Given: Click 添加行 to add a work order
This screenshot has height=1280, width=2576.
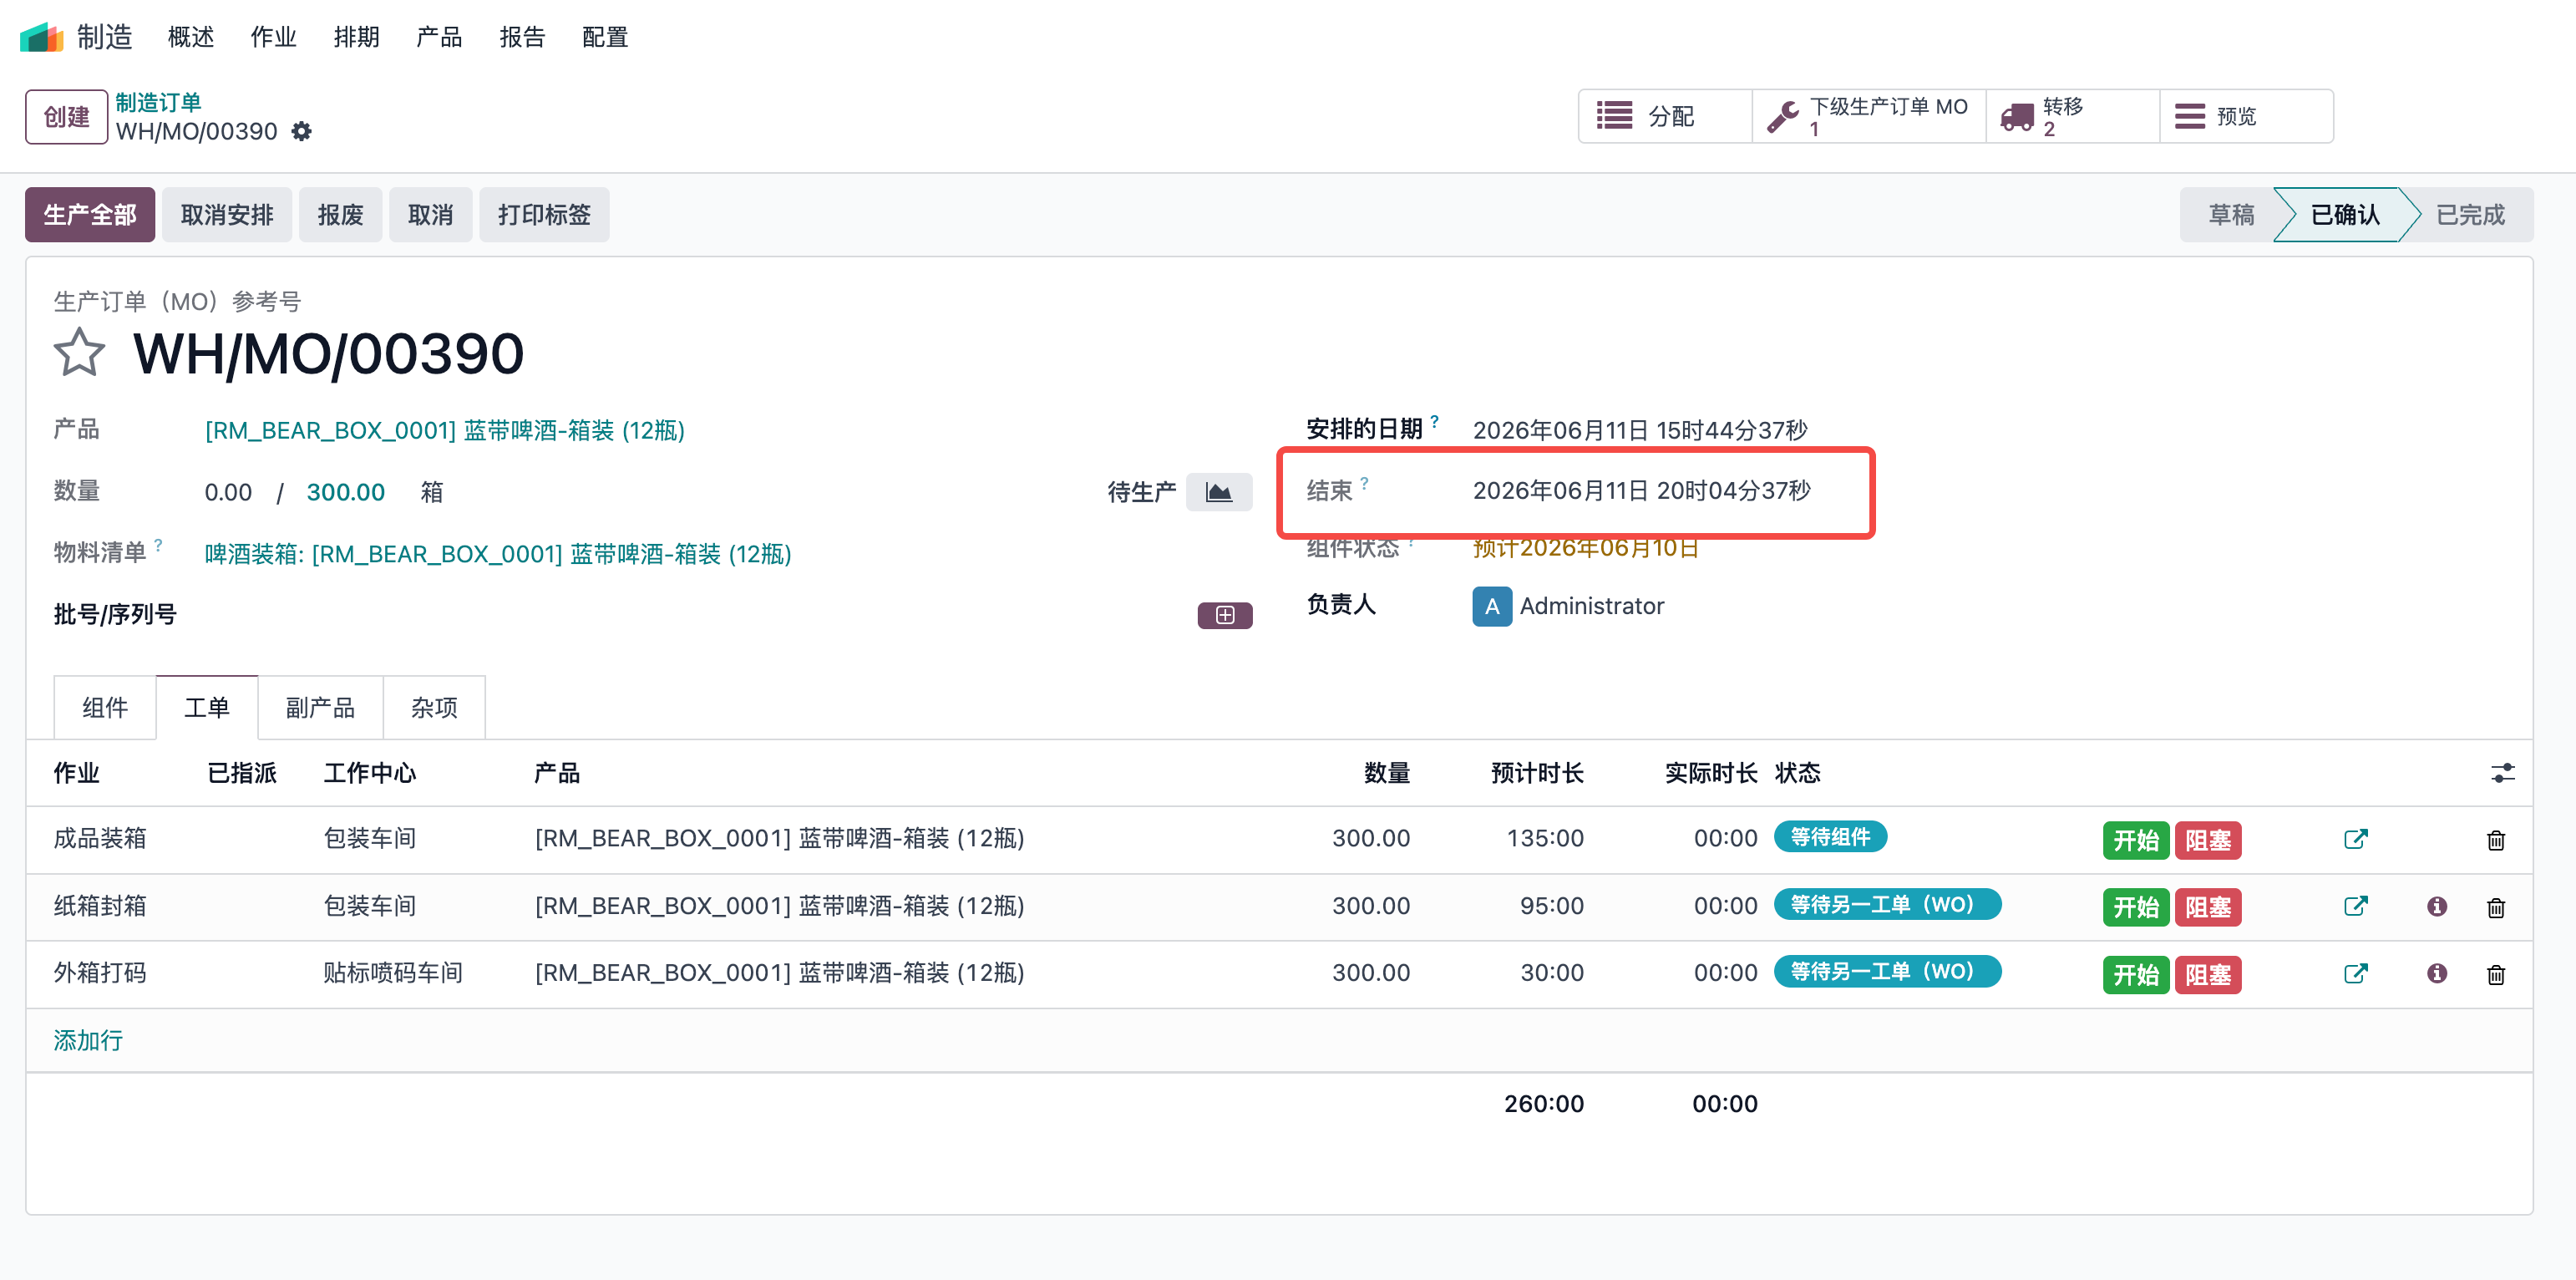Looking at the screenshot, I should click(88, 1041).
